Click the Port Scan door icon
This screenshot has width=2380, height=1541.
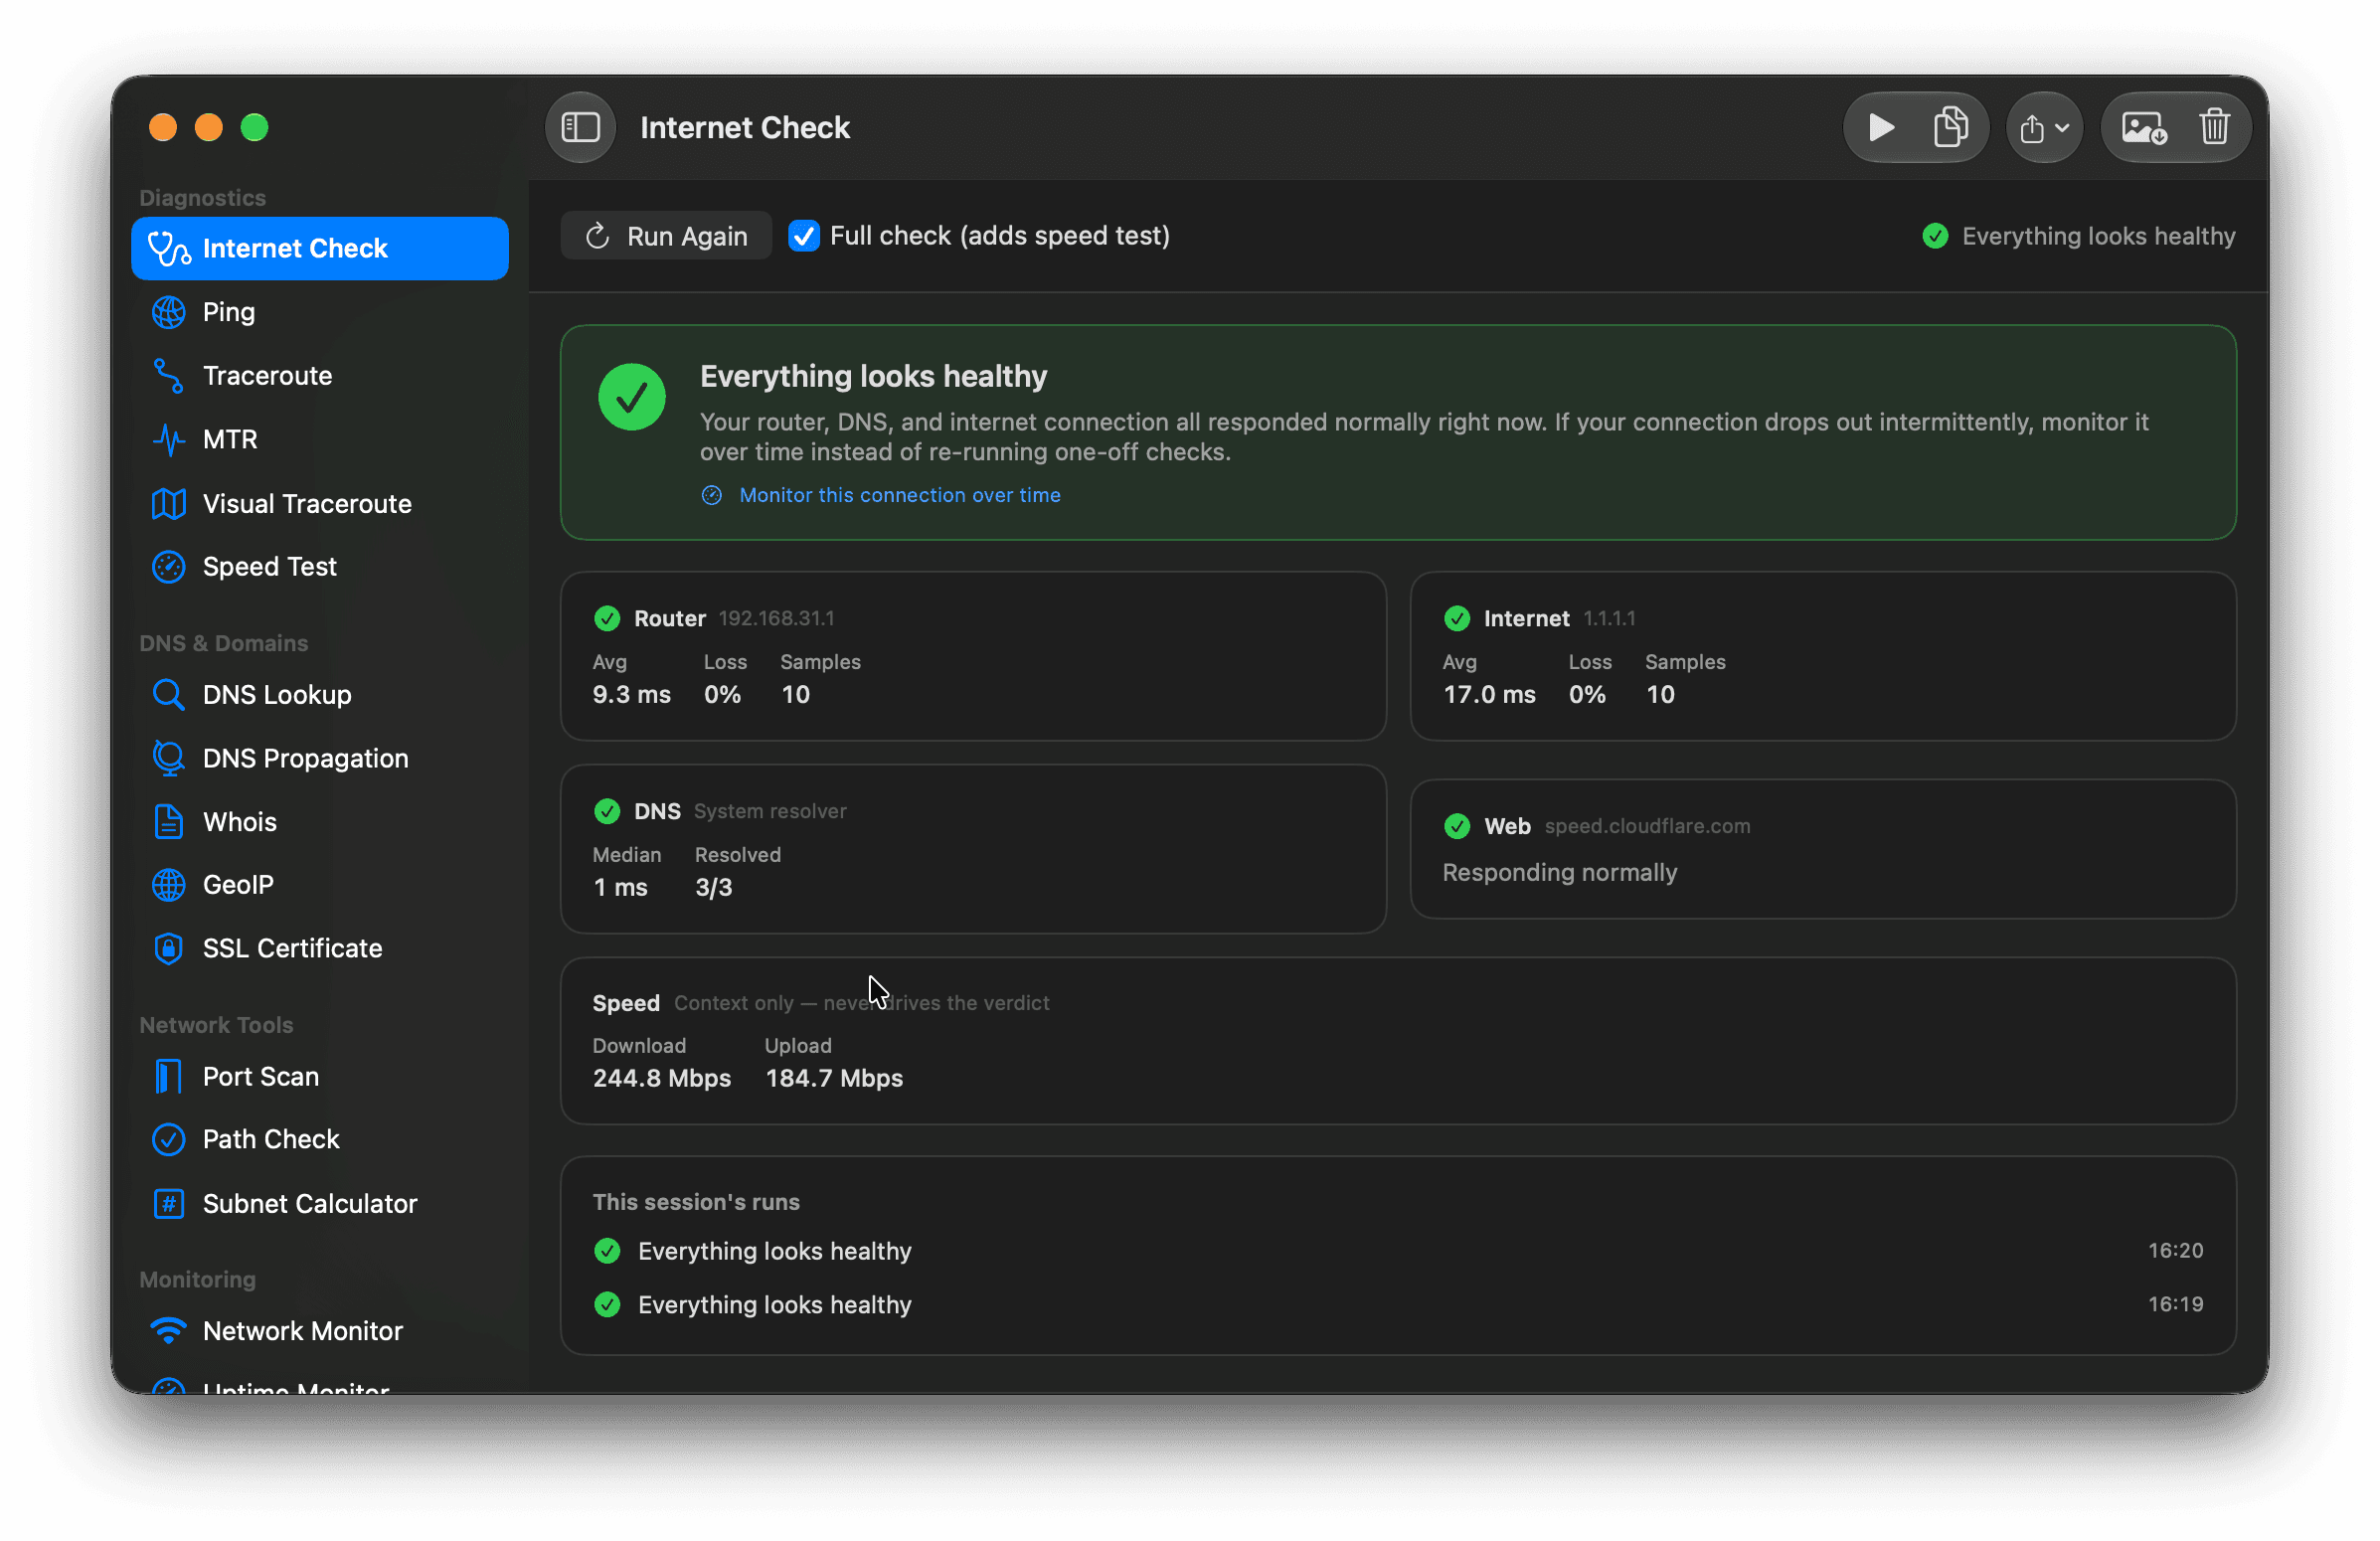(168, 1076)
